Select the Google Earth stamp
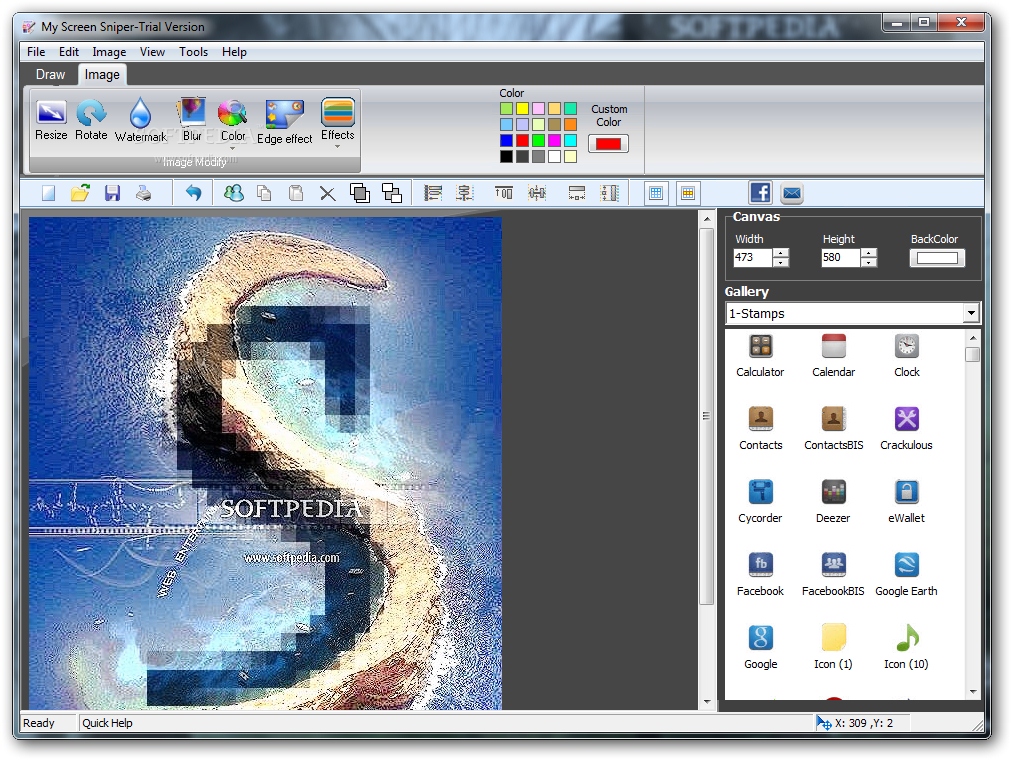 tap(906, 575)
